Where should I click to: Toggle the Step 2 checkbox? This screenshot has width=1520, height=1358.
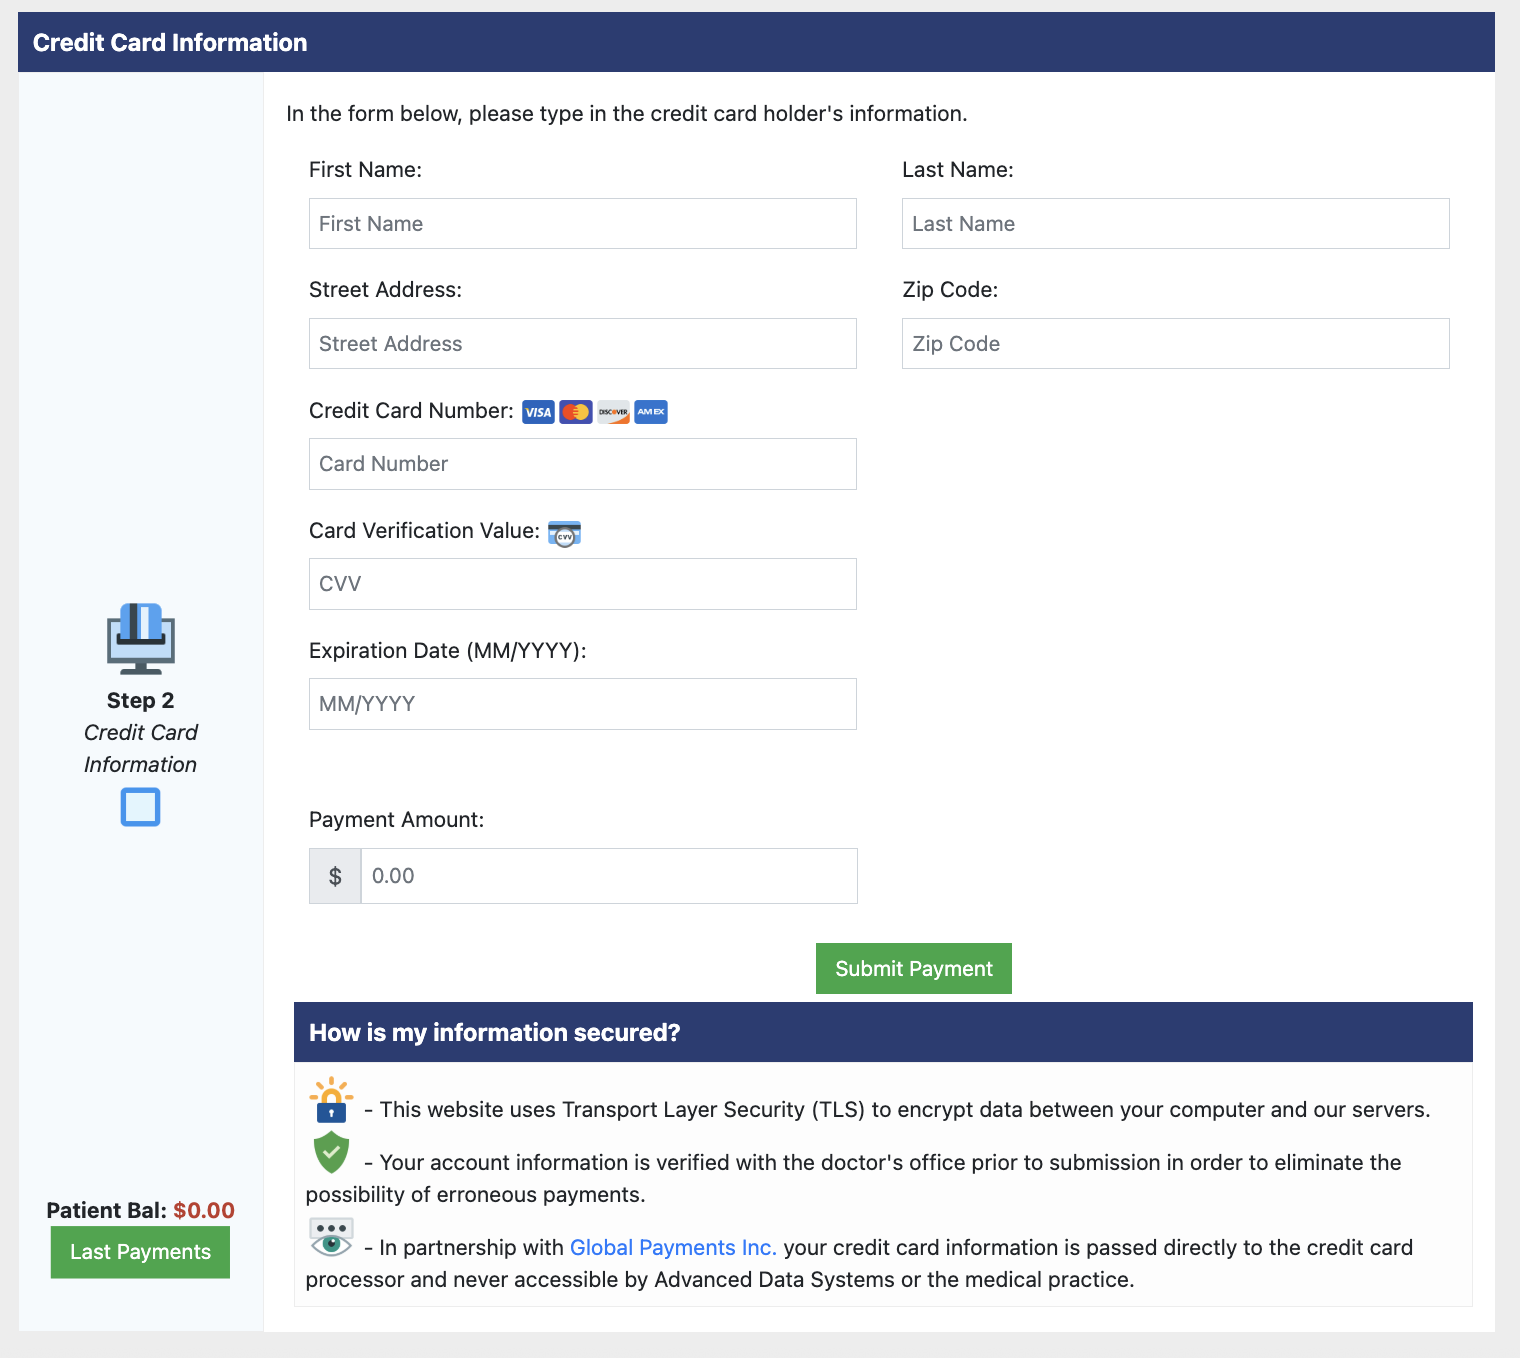pos(140,807)
